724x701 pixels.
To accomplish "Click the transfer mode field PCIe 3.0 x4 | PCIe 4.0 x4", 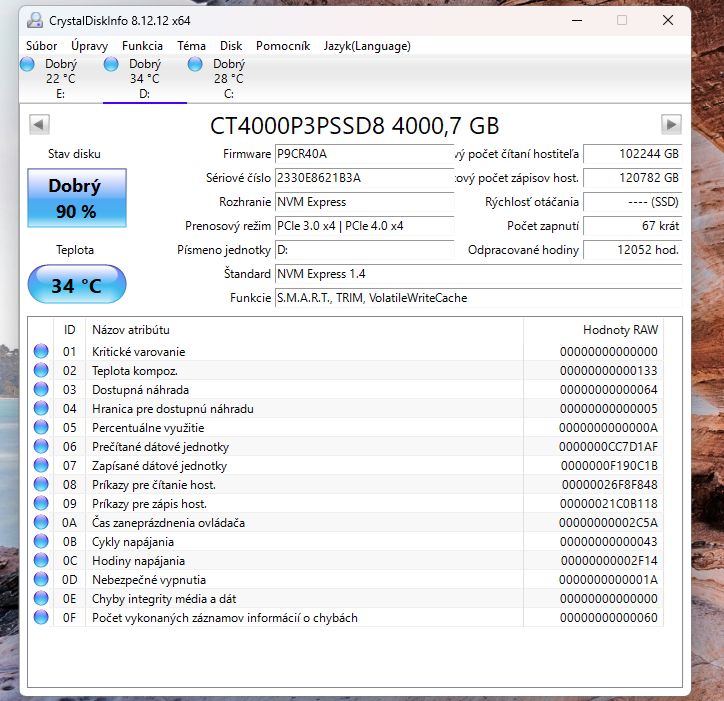I will point(364,226).
